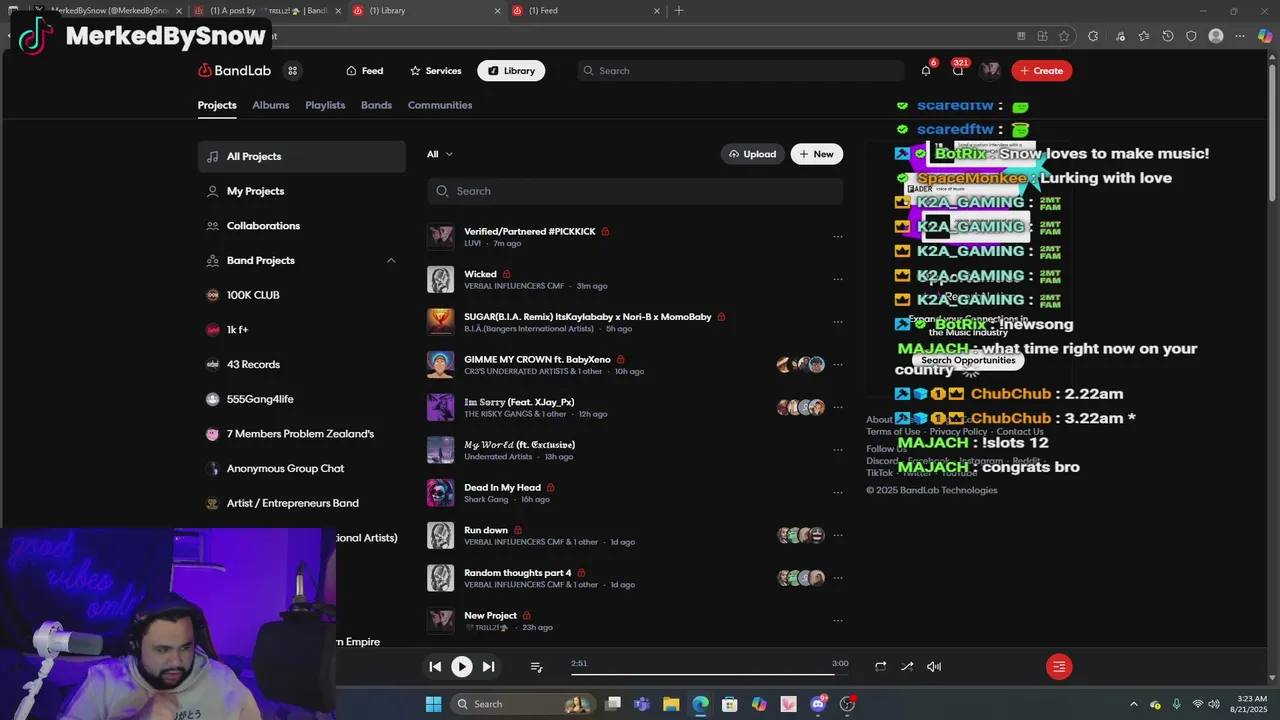Click the project list Search field

click(635, 191)
